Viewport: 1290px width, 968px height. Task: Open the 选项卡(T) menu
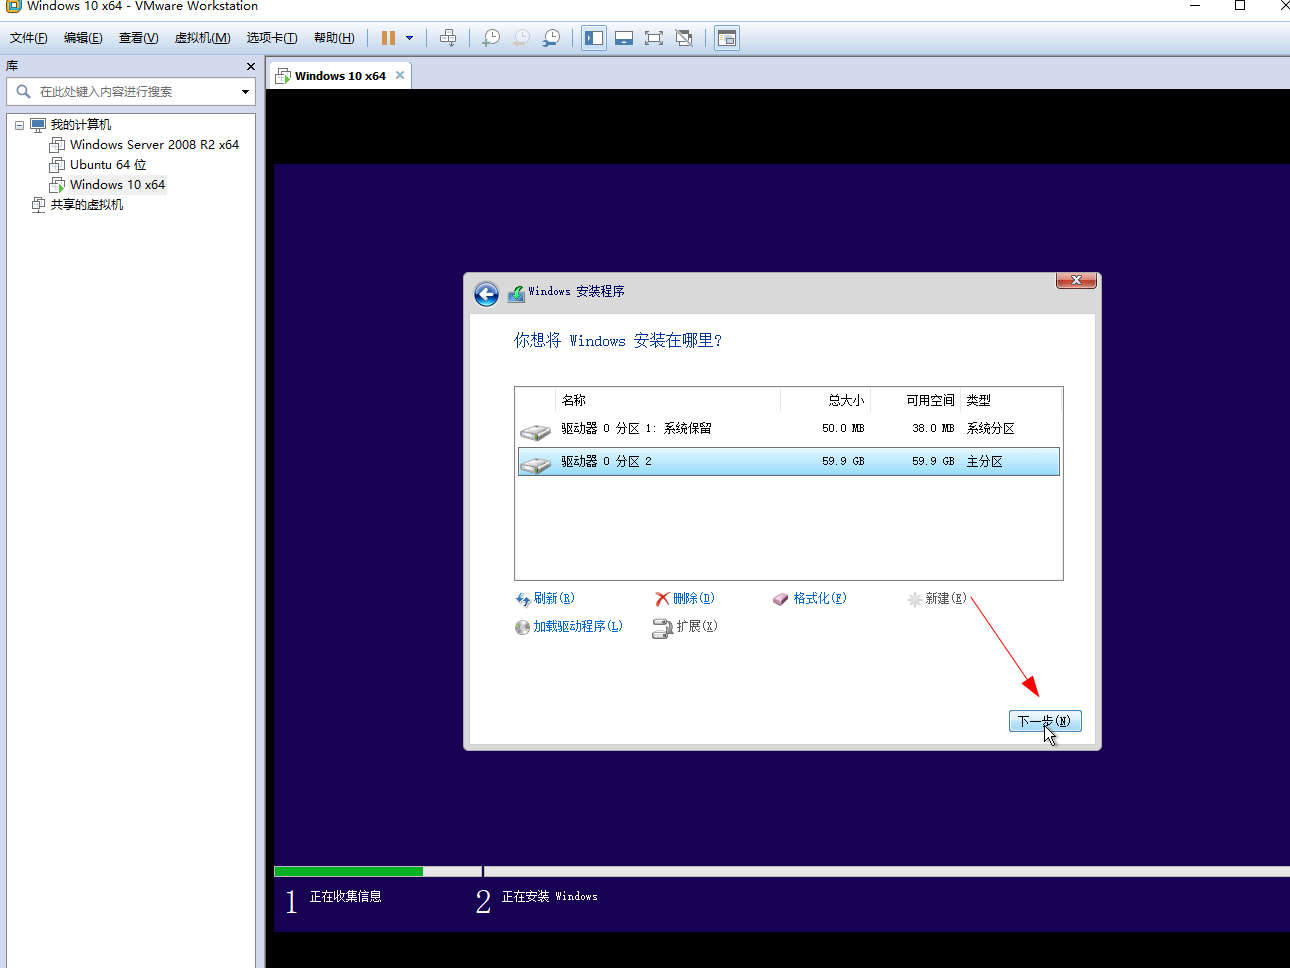(272, 38)
